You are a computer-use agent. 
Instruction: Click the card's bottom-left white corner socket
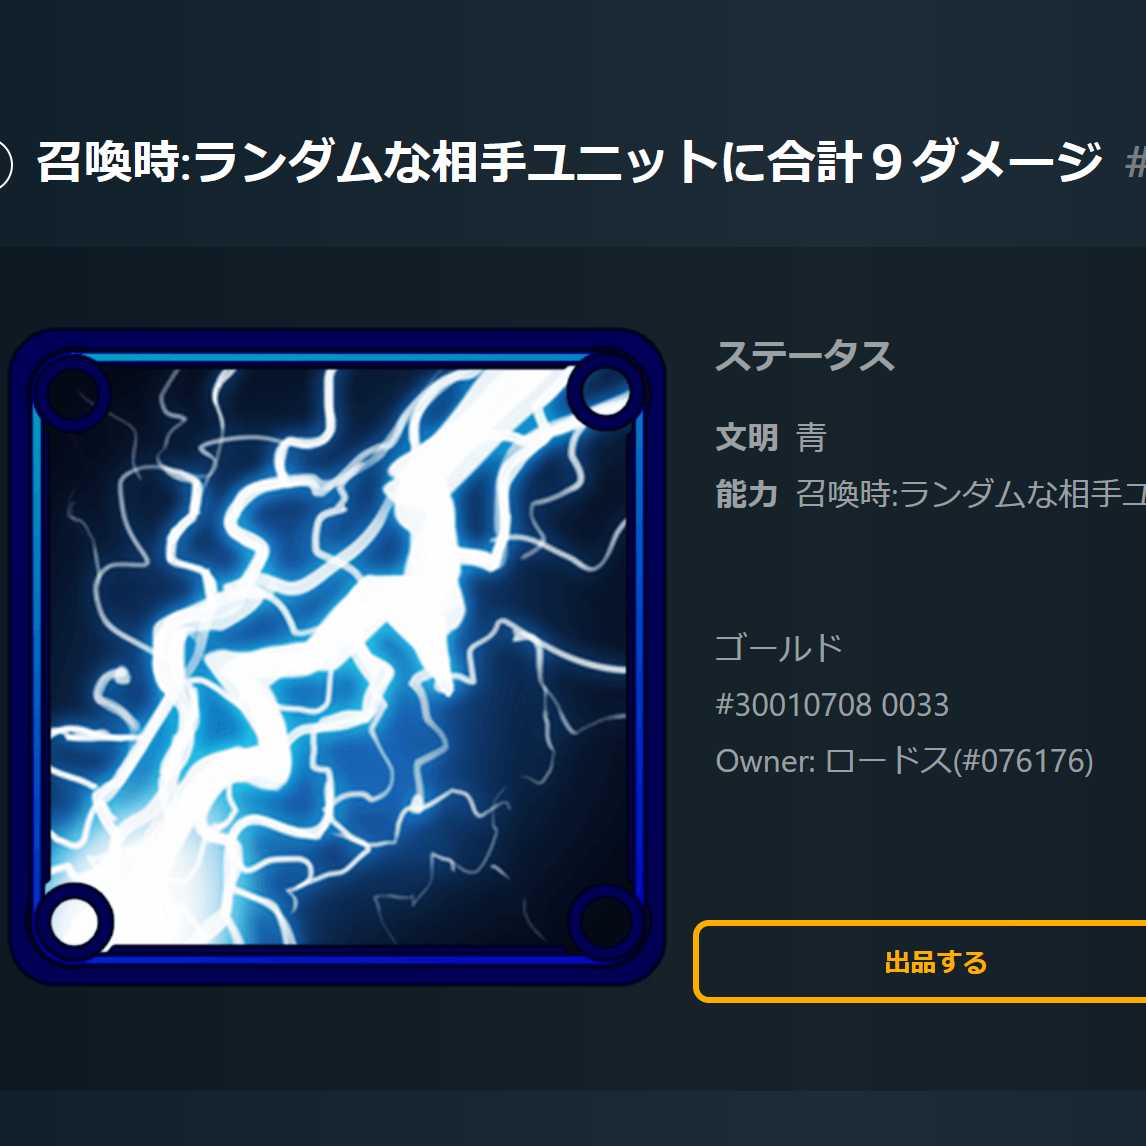tap(74, 920)
